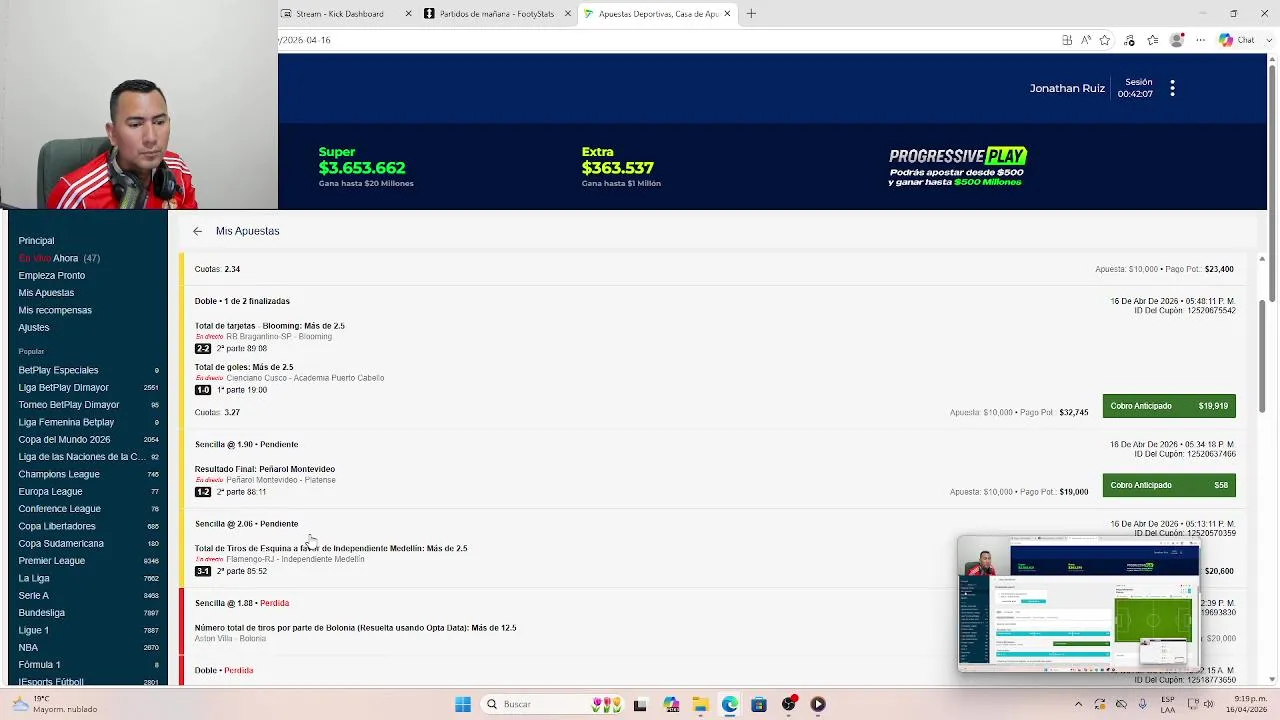Image resolution: width=1280 pixels, height=720 pixels.
Task: Close the Apuestas Deportivas tab
Action: click(727, 14)
